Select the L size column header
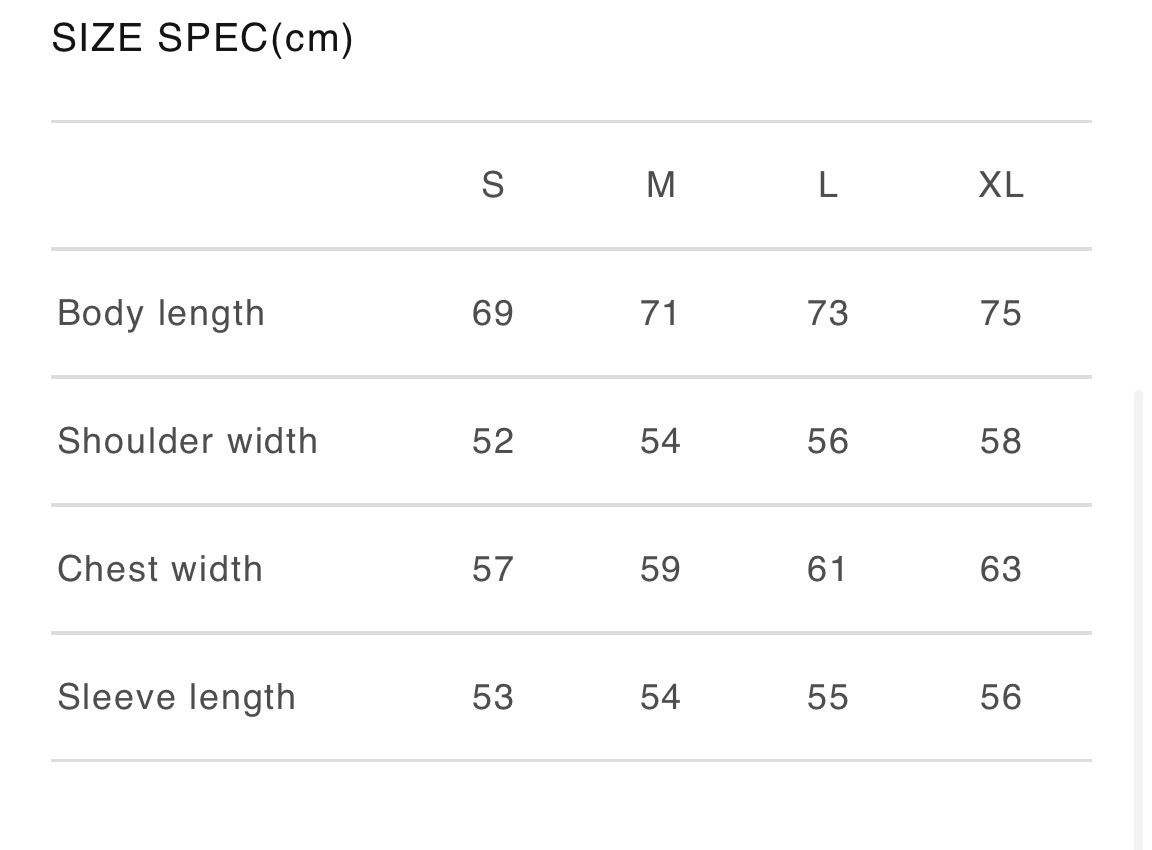1152x850 pixels. tap(828, 185)
